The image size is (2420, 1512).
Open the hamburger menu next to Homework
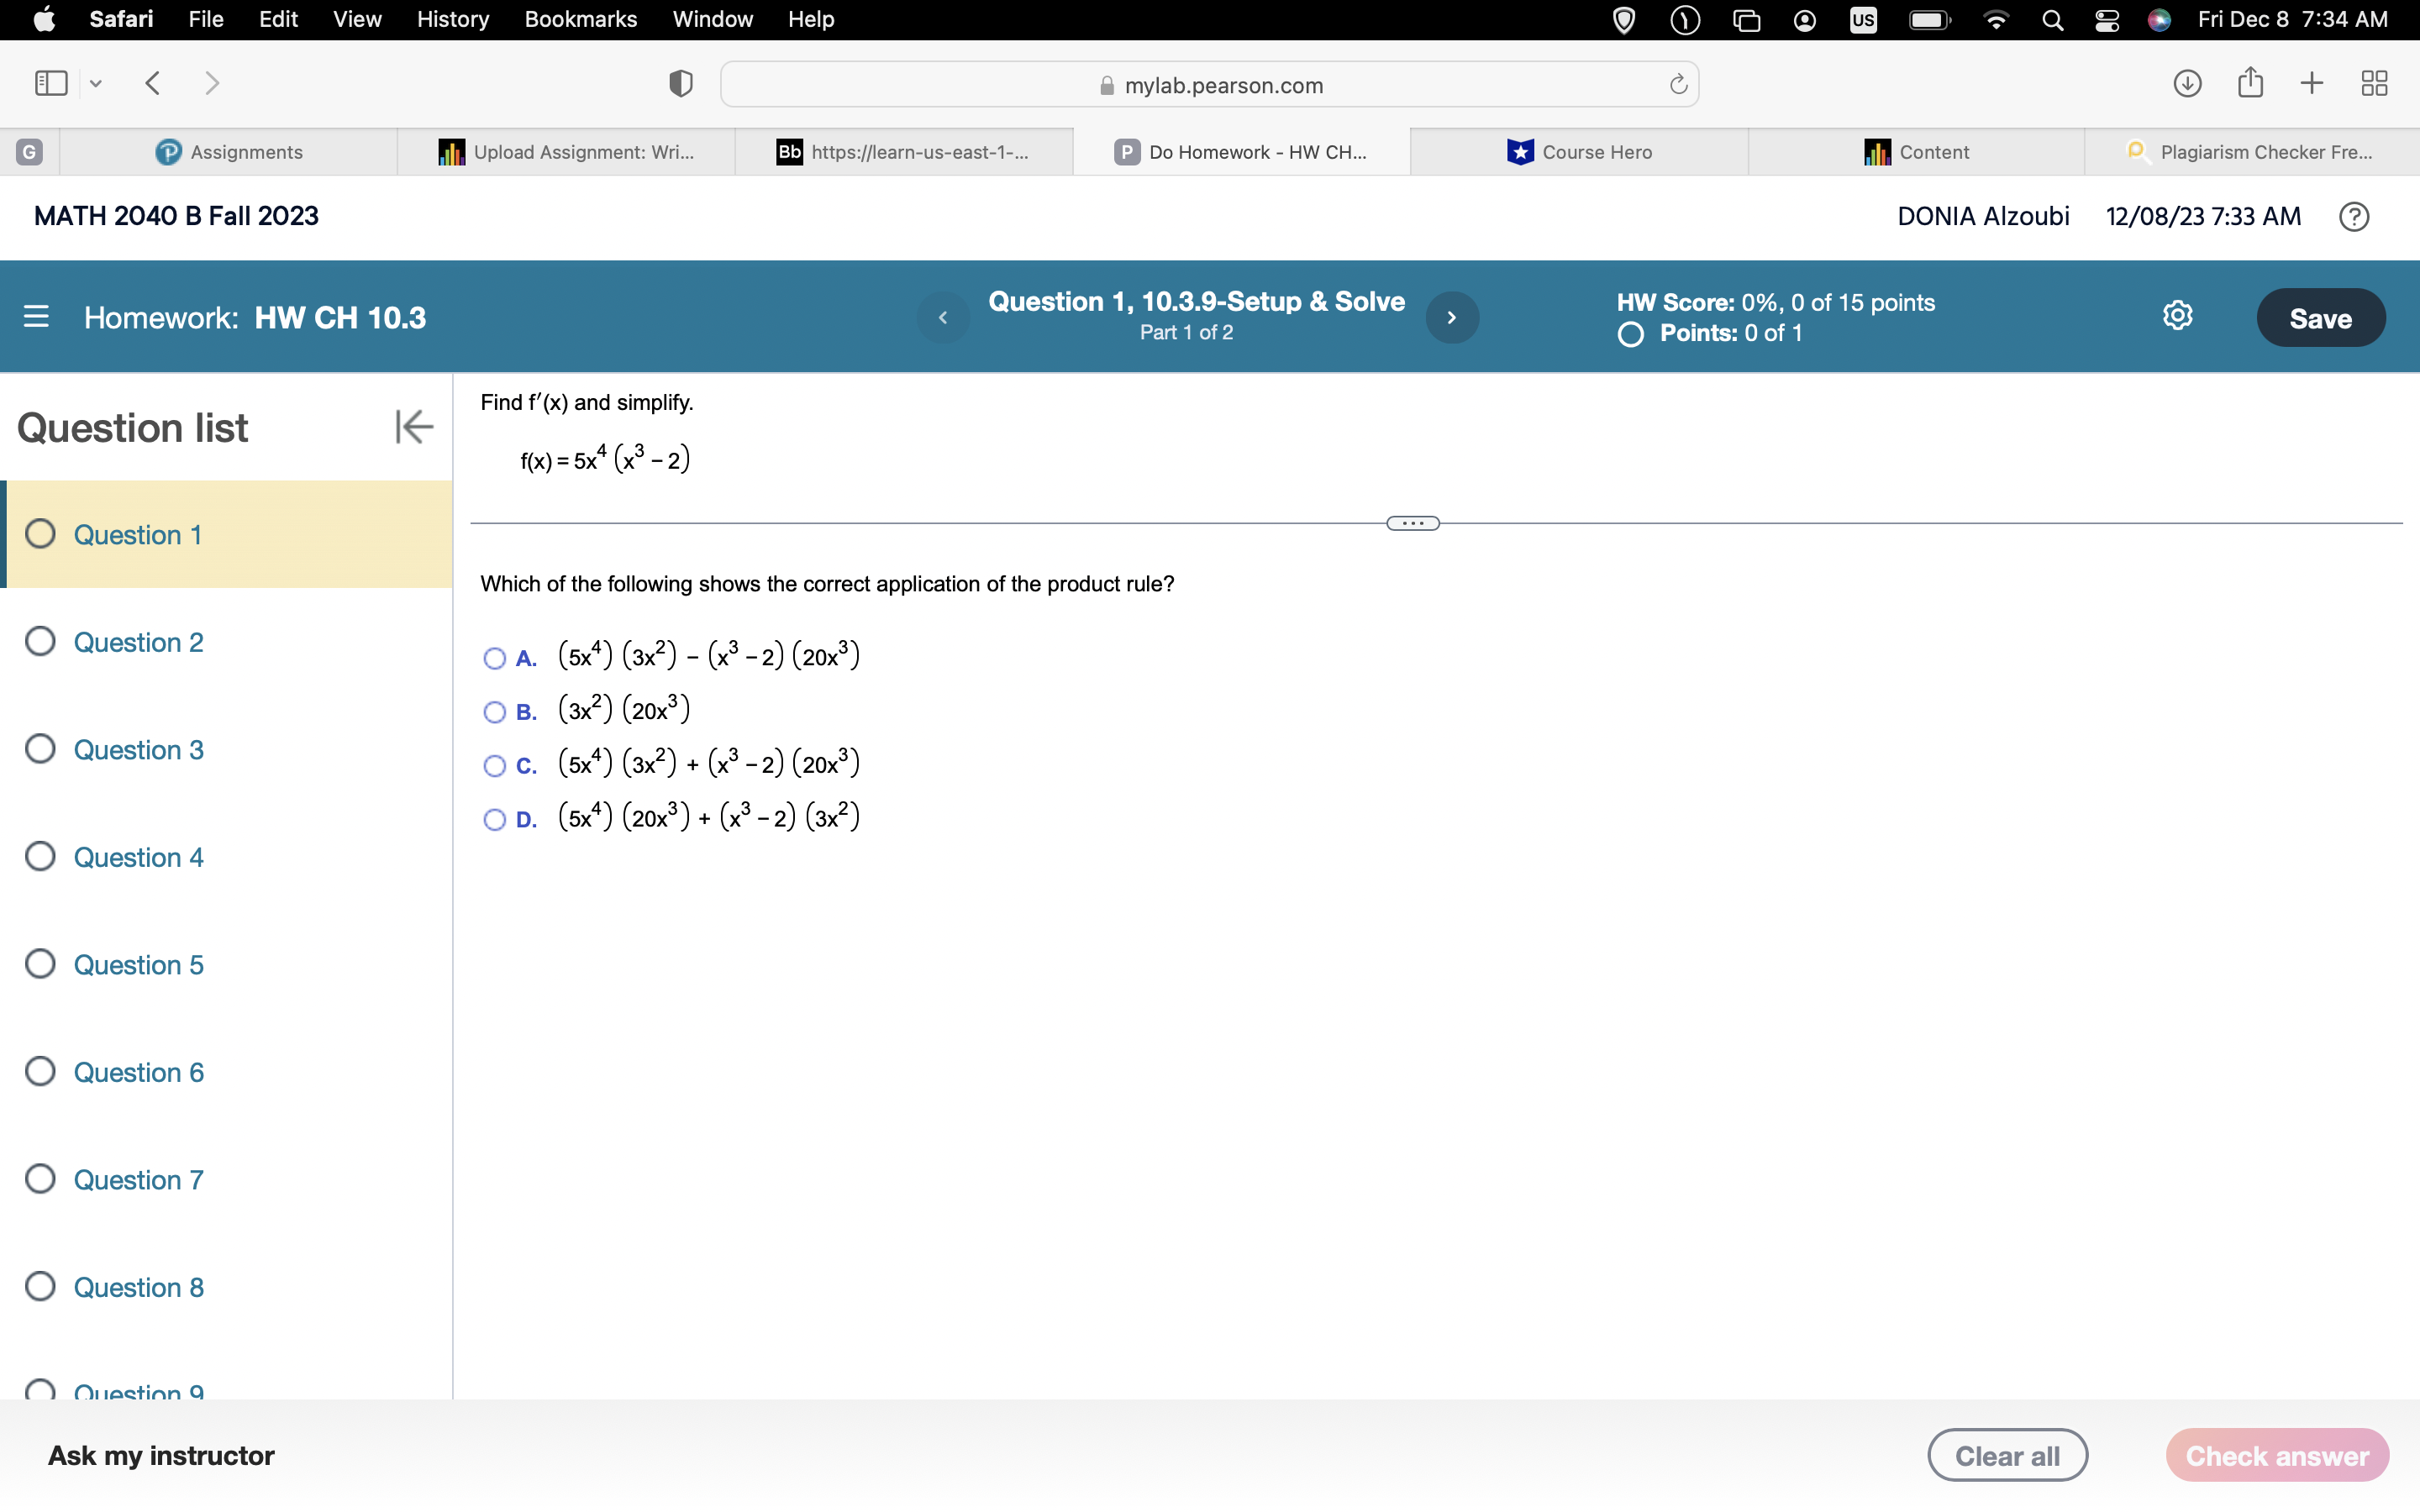[36, 317]
